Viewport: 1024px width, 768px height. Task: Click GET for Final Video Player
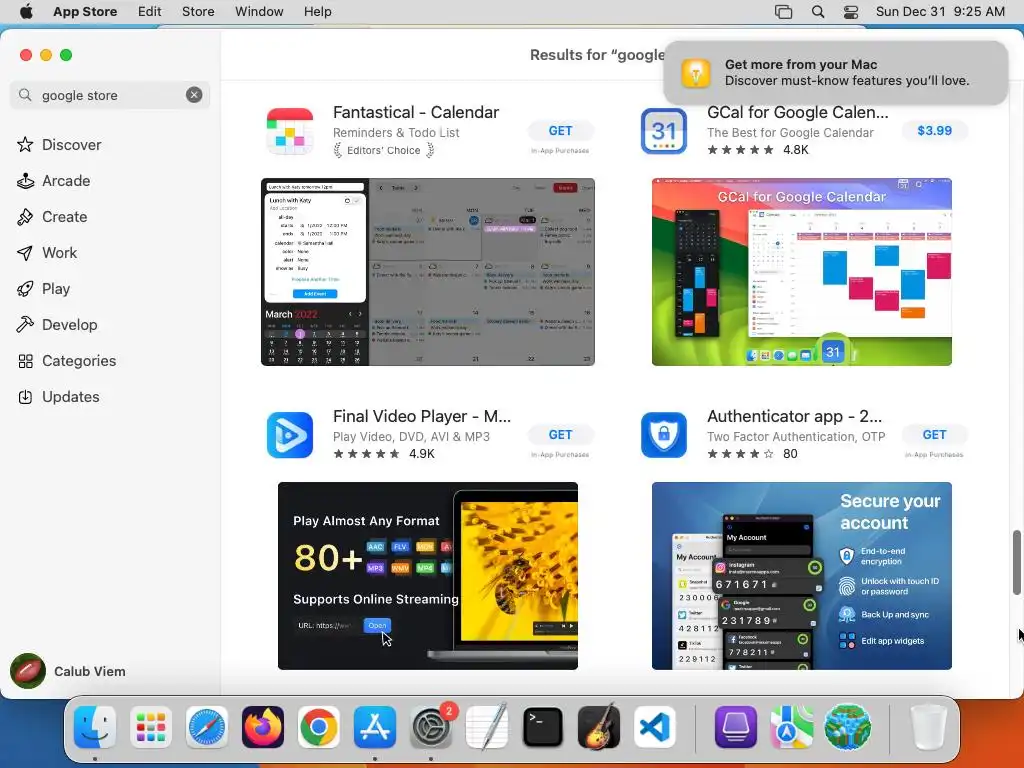tap(560, 435)
